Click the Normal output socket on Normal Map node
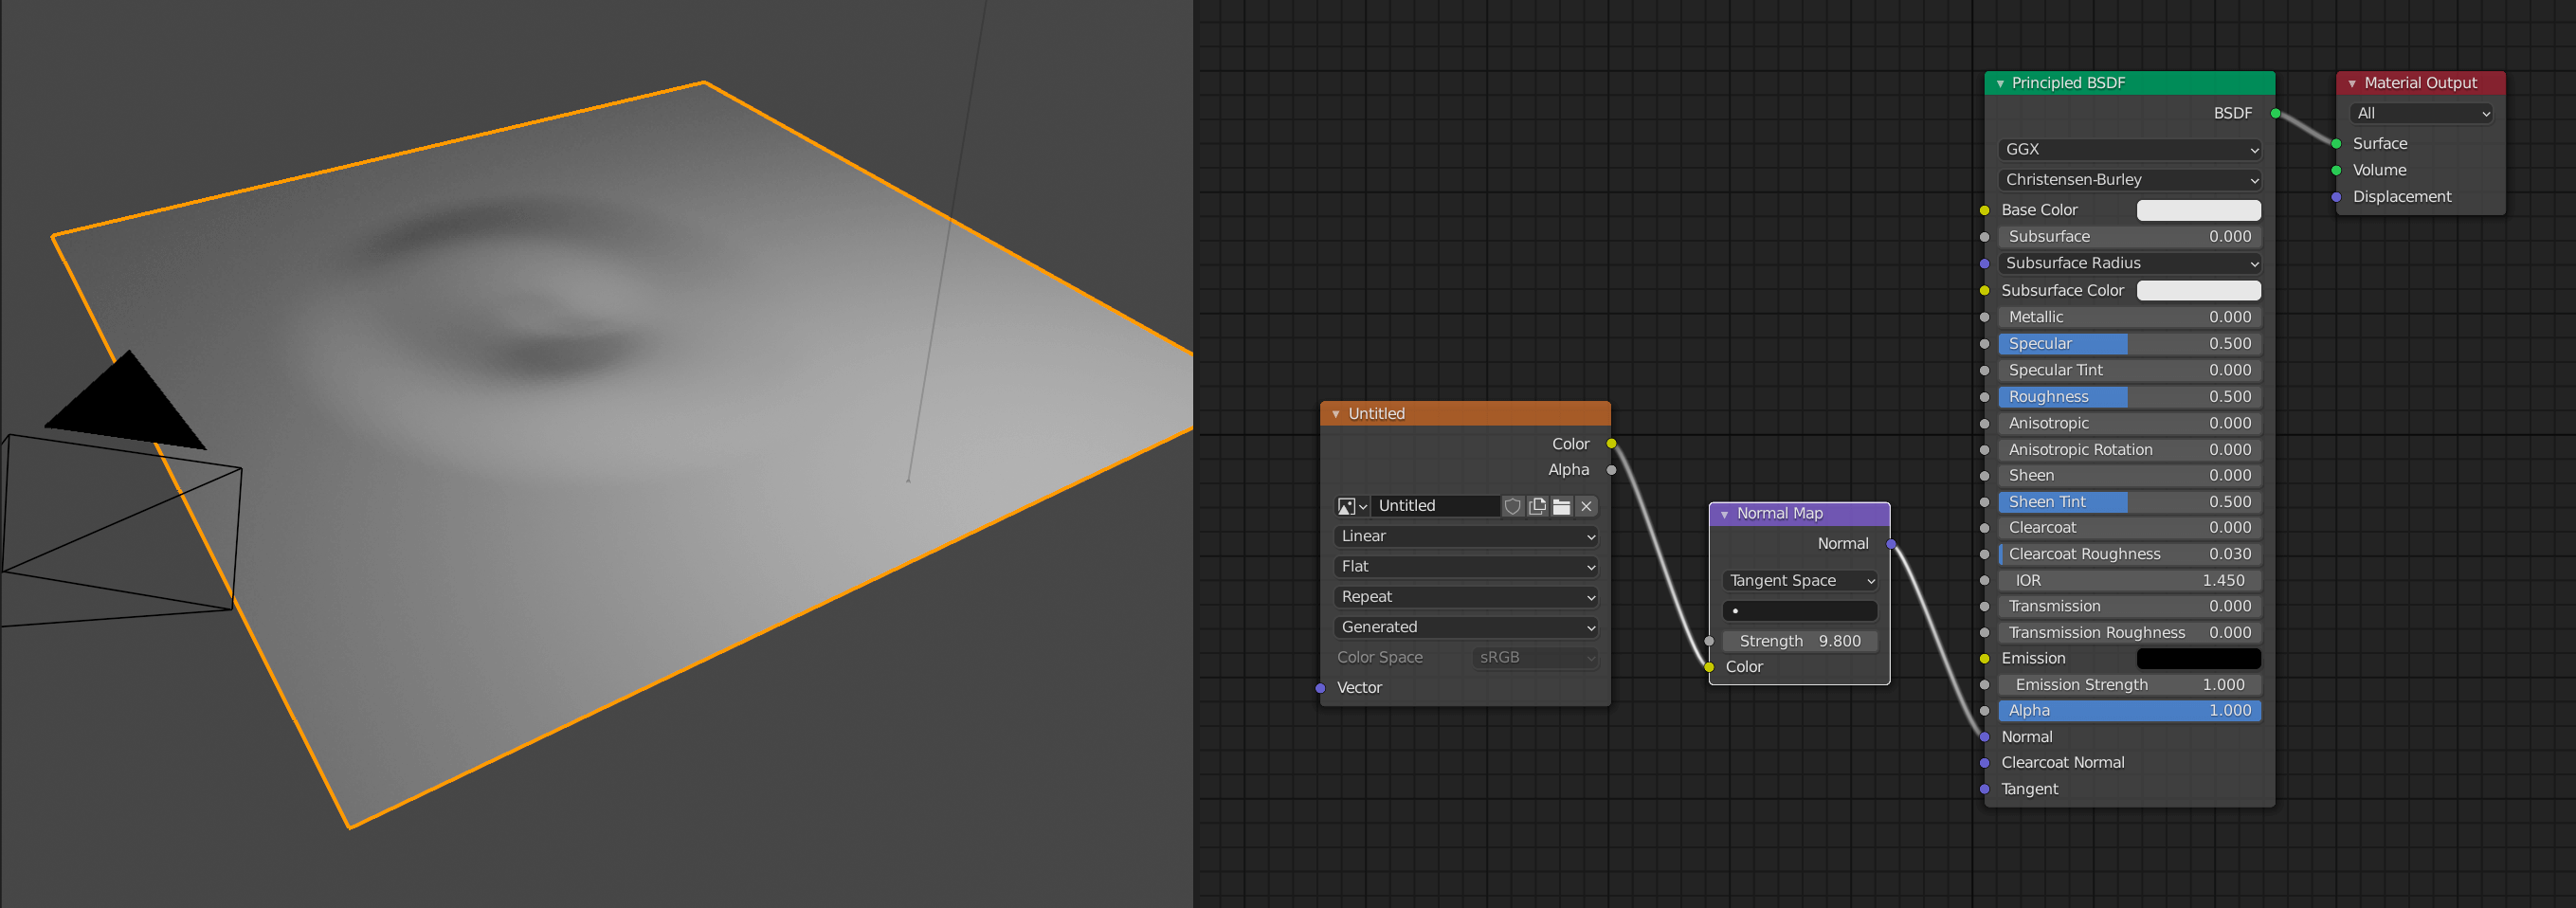The height and width of the screenshot is (908, 2576). [x=1889, y=543]
